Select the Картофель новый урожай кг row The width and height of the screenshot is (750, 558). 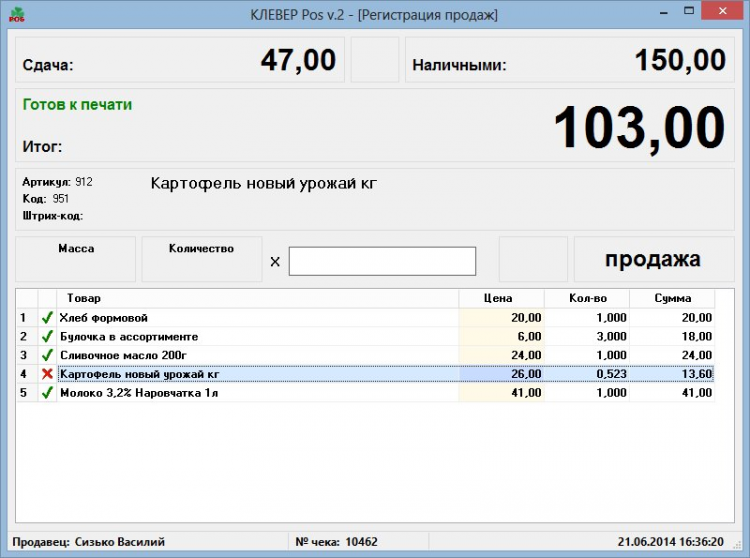click(x=366, y=374)
